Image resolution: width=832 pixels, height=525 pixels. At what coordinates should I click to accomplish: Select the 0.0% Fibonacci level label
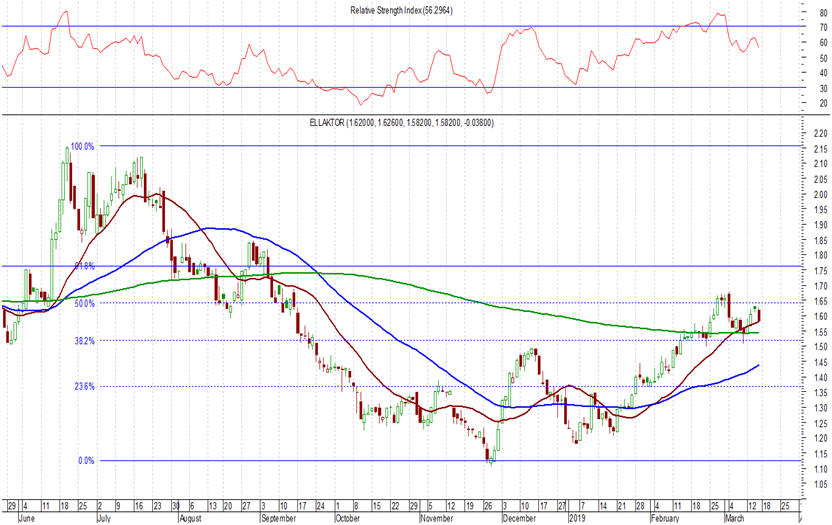pos(85,461)
